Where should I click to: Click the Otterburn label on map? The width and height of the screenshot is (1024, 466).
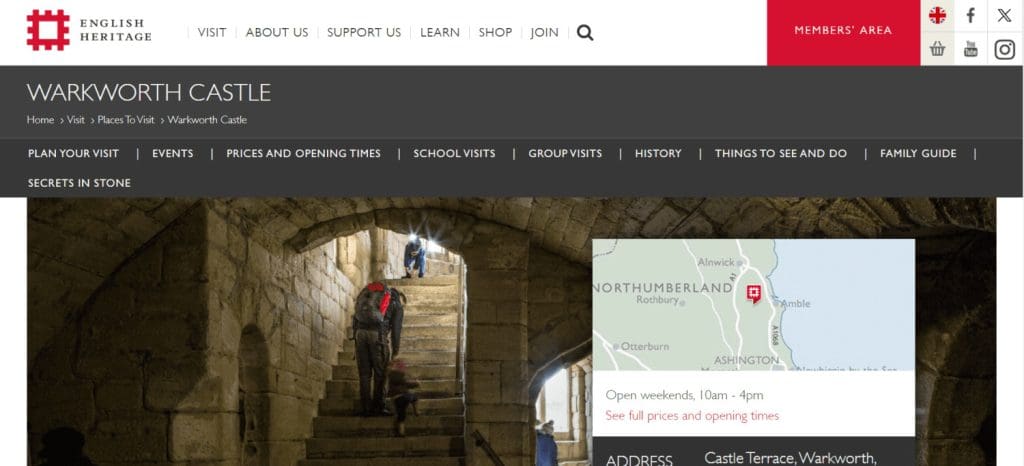coord(645,347)
